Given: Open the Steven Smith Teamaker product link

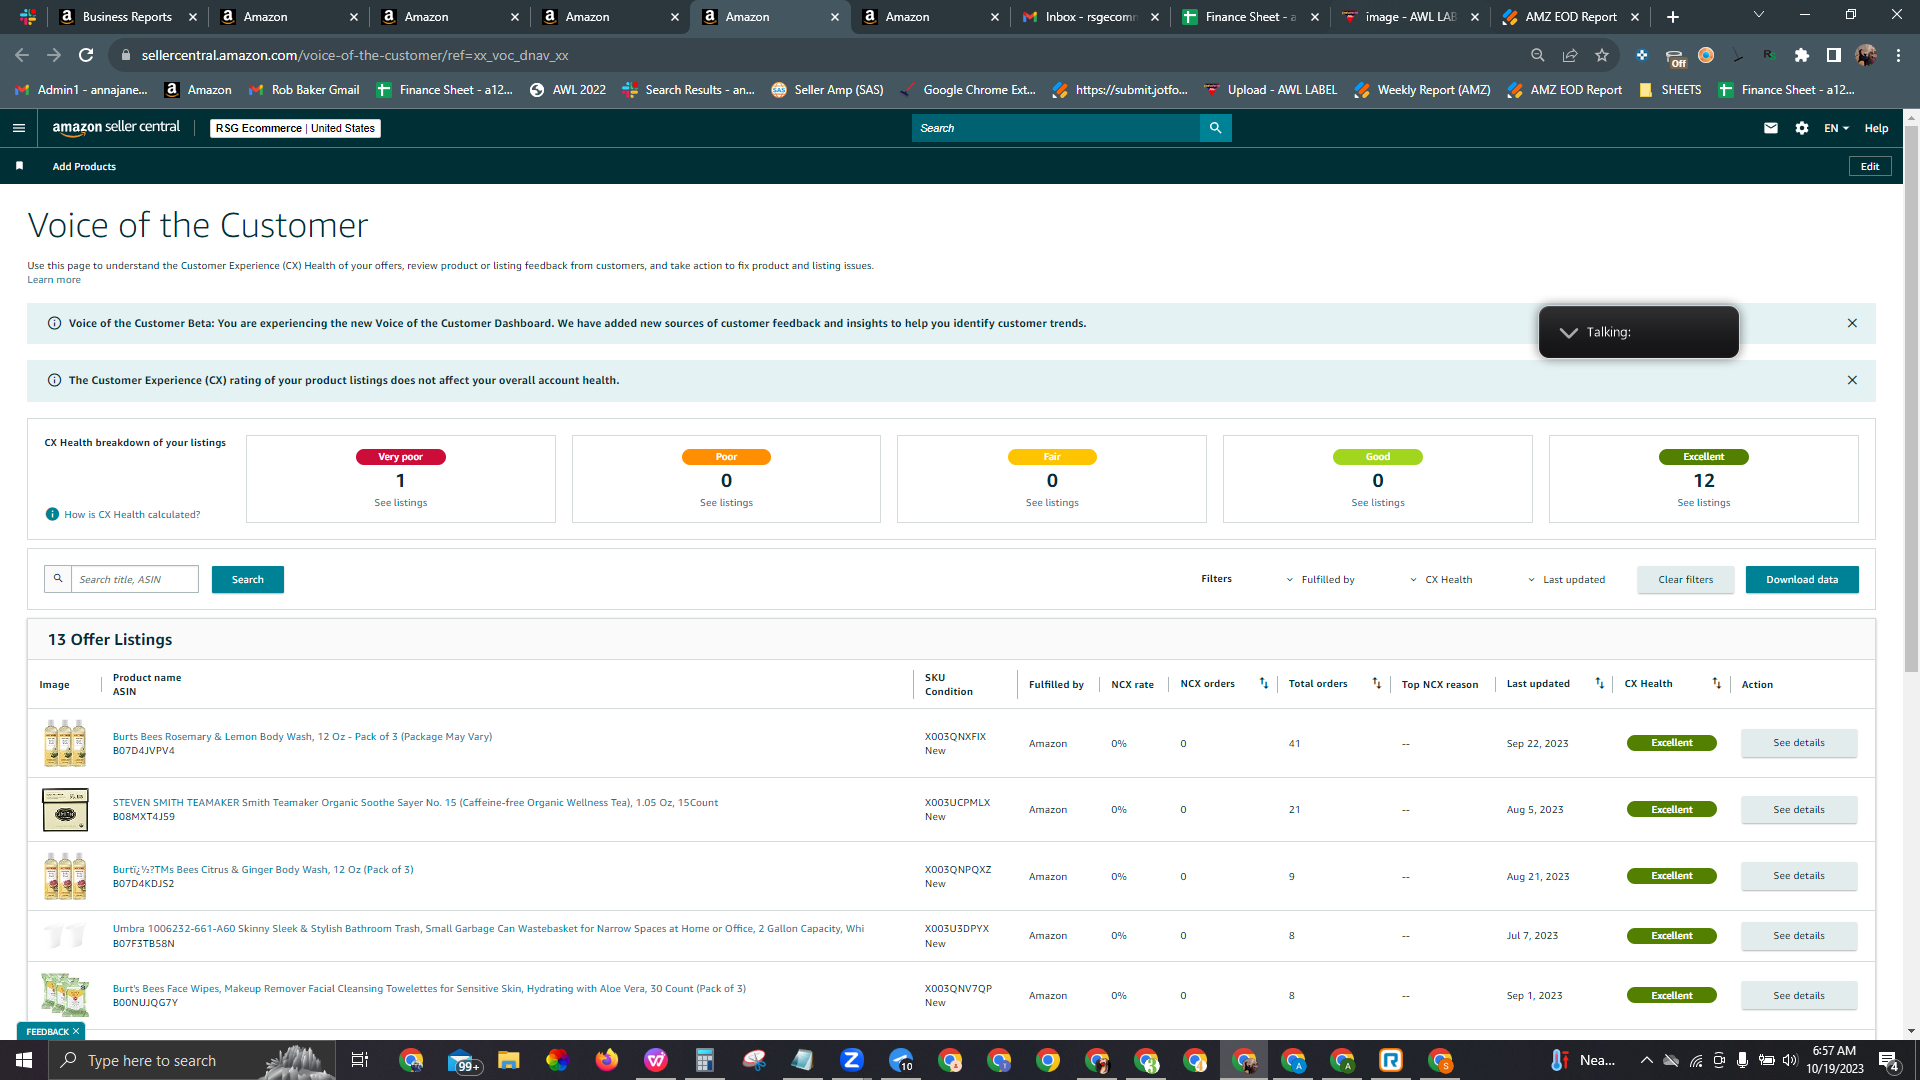Looking at the screenshot, I should tap(415, 802).
